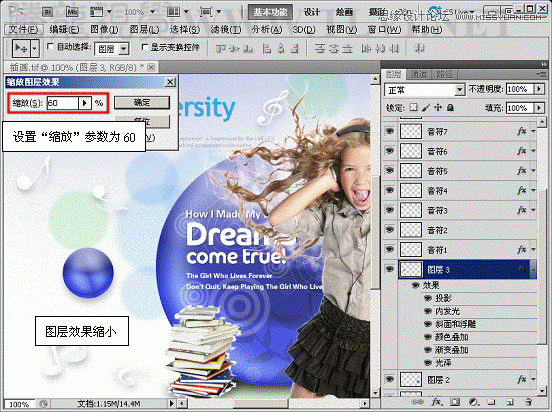Select the 设计 workspace button

(x=312, y=12)
